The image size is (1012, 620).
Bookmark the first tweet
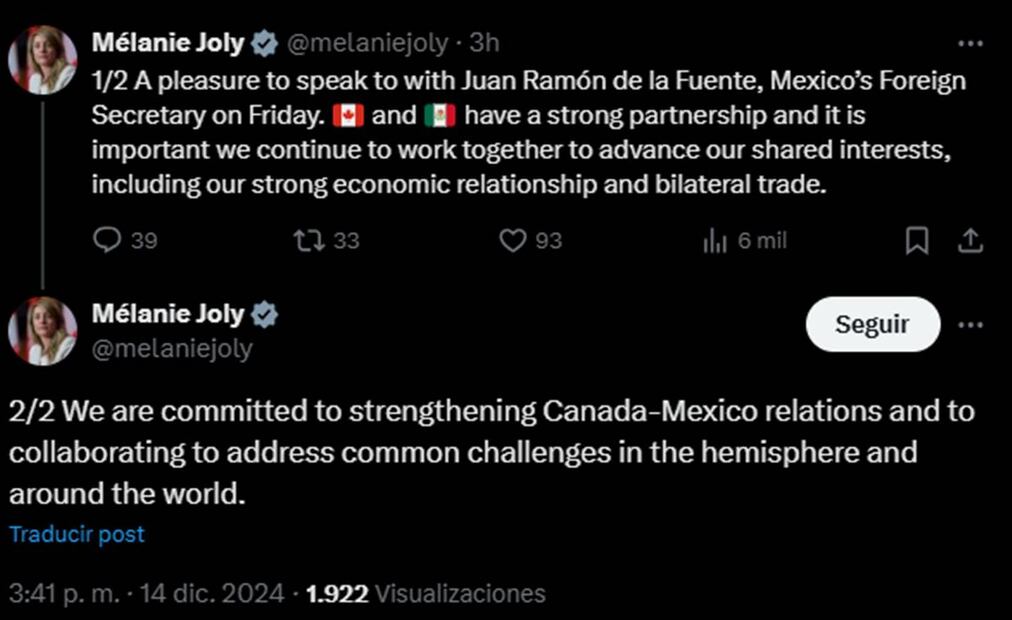917,240
